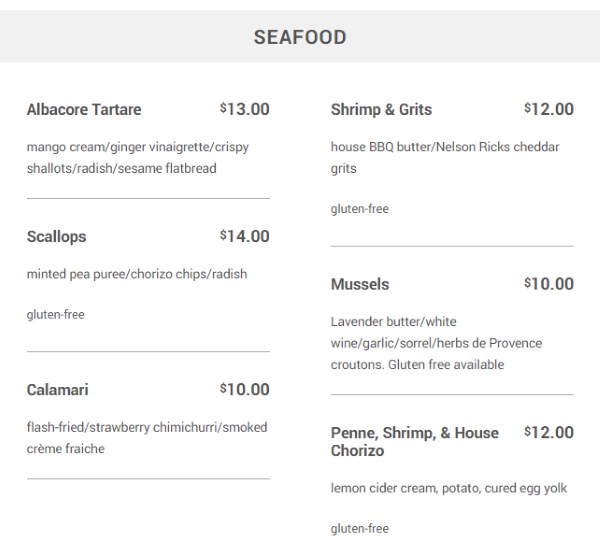The image size is (600, 559).
Task: Open the Scallops menu item
Action: pyautogui.click(x=56, y=237)
